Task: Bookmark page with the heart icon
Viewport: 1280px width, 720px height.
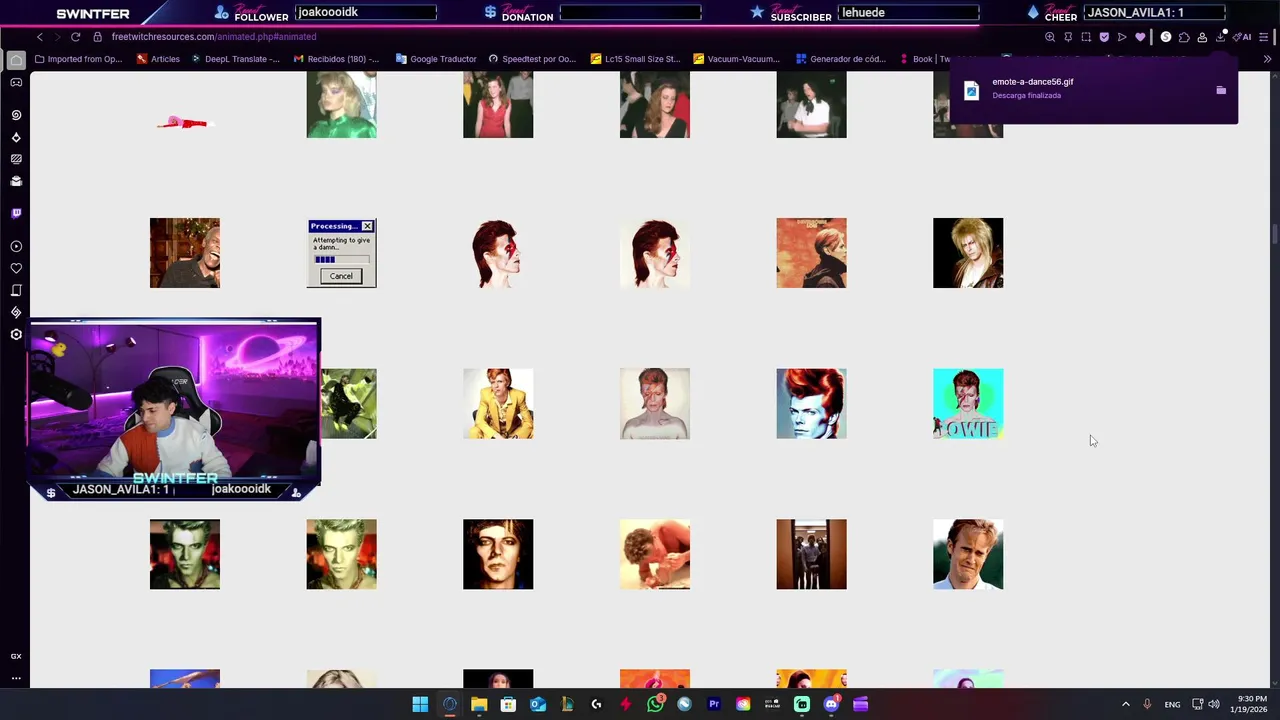Action: coord(1140,37)
